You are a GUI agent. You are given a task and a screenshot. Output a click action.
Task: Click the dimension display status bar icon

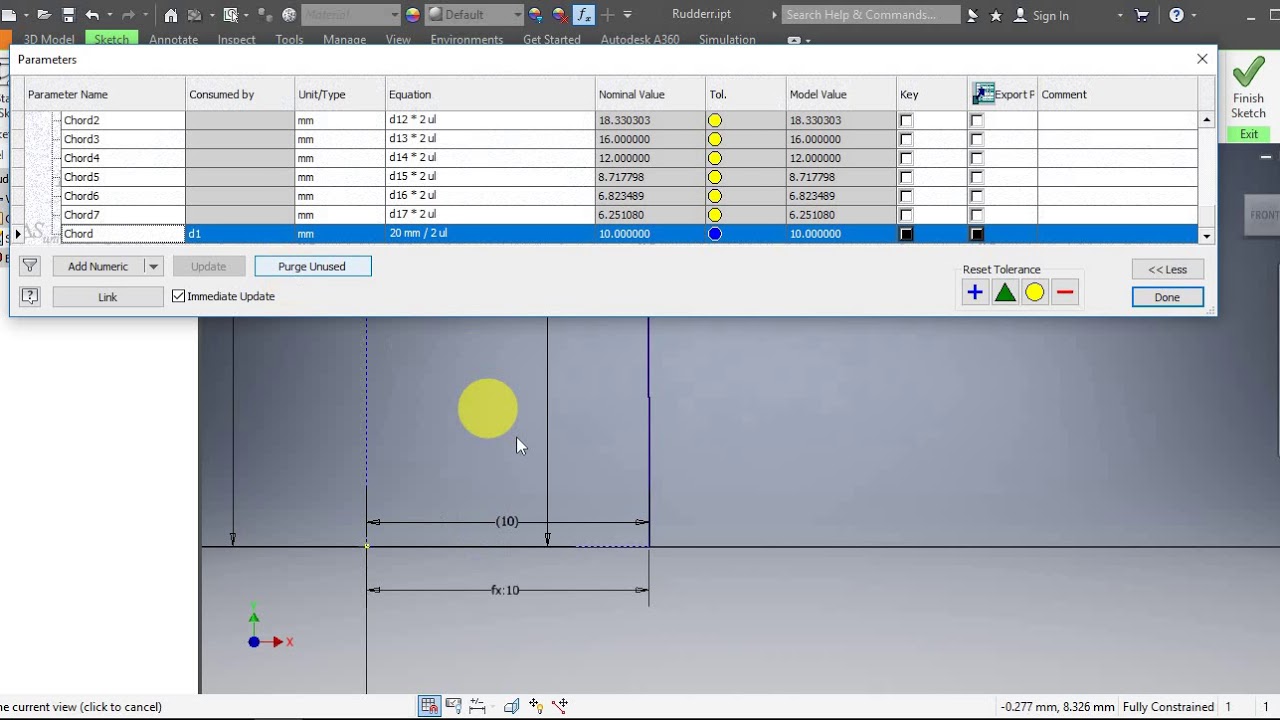[477, 706]
